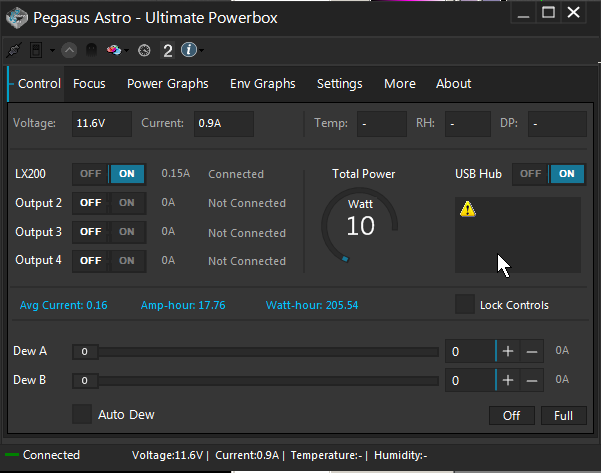Image resolution: width=601 pixels, height=473 pixels.
Task: Click the Connected status bar indicator
Action: click(43, 455)
